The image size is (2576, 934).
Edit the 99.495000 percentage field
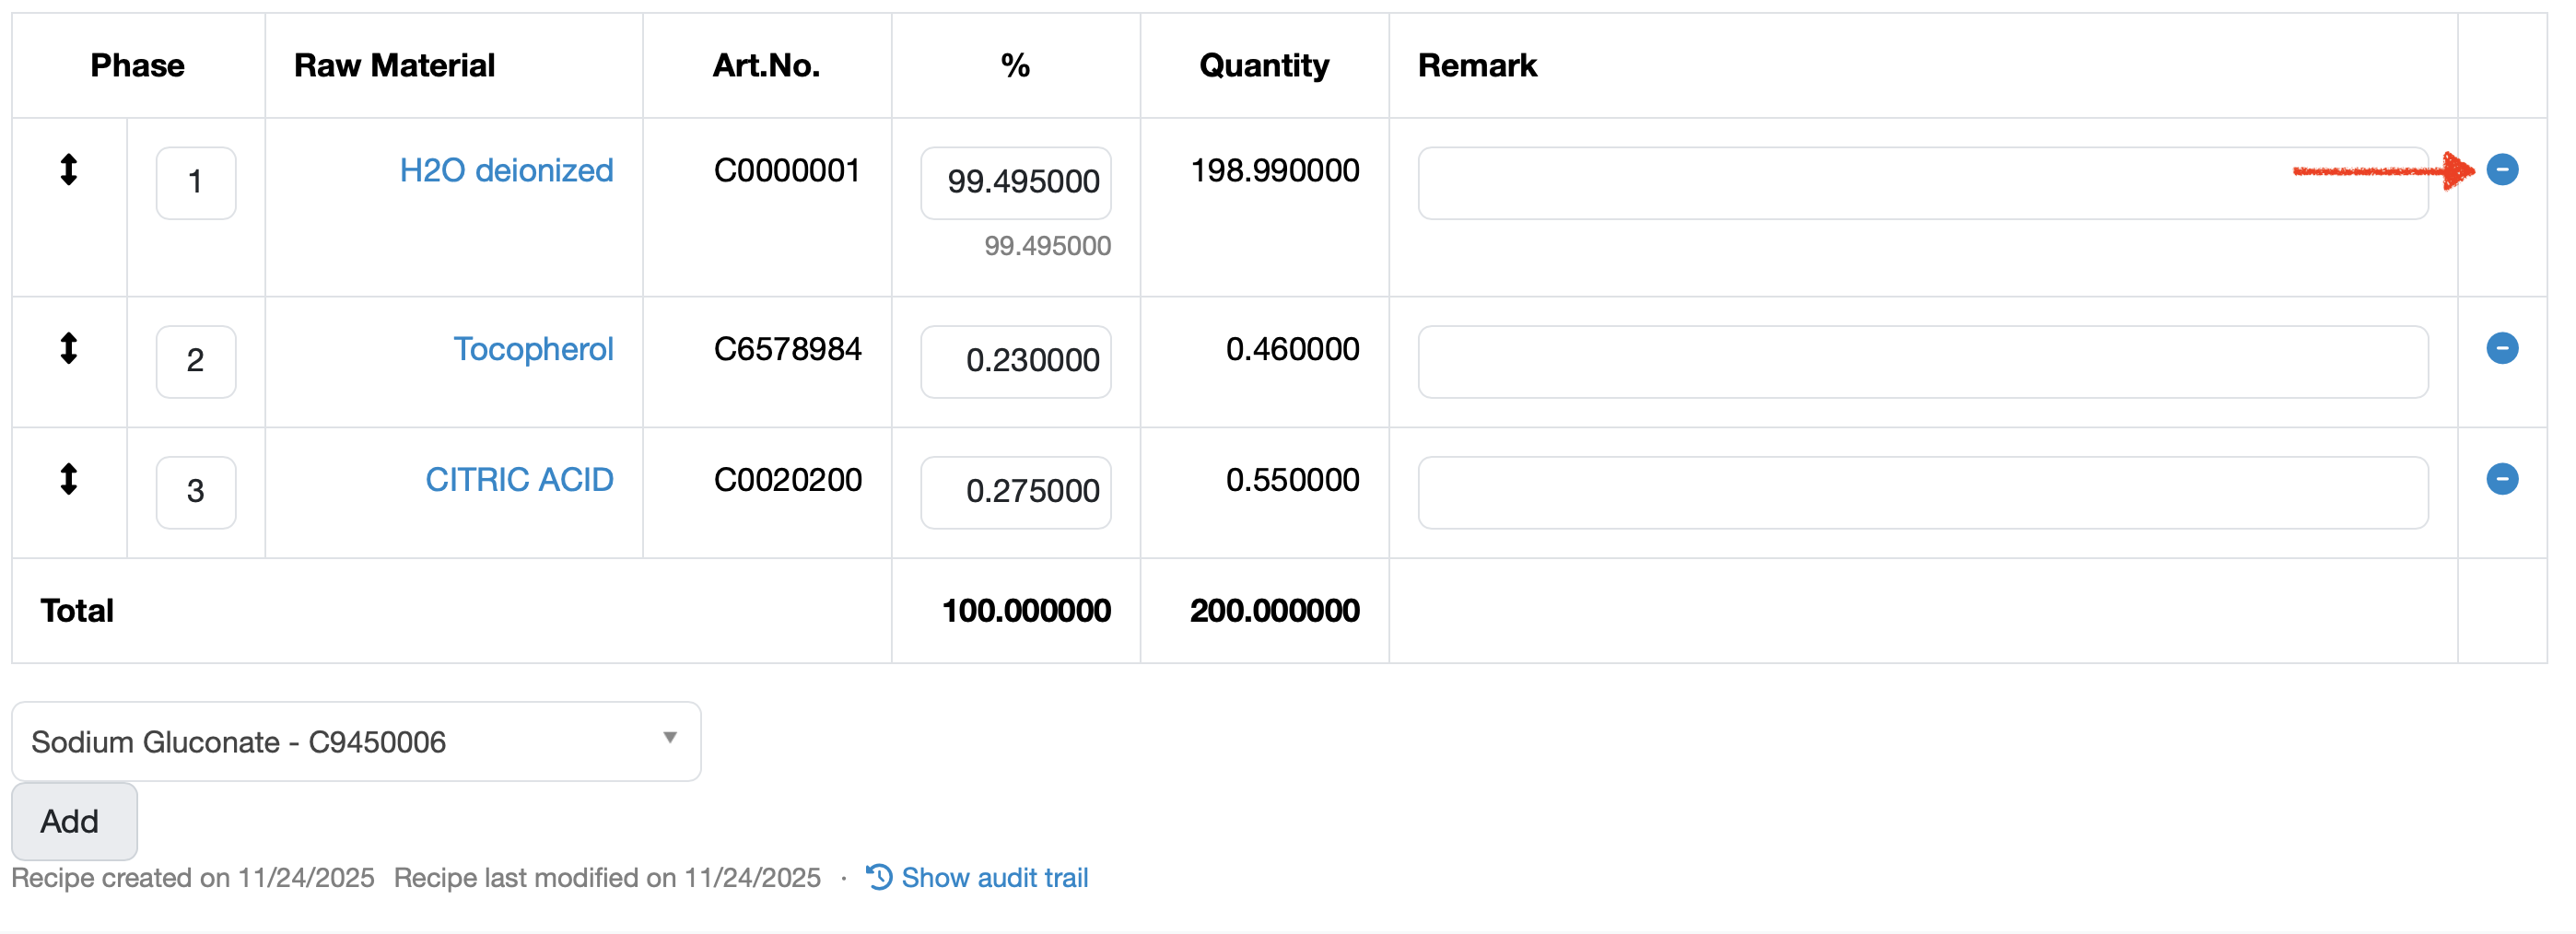coord(1015,183)
